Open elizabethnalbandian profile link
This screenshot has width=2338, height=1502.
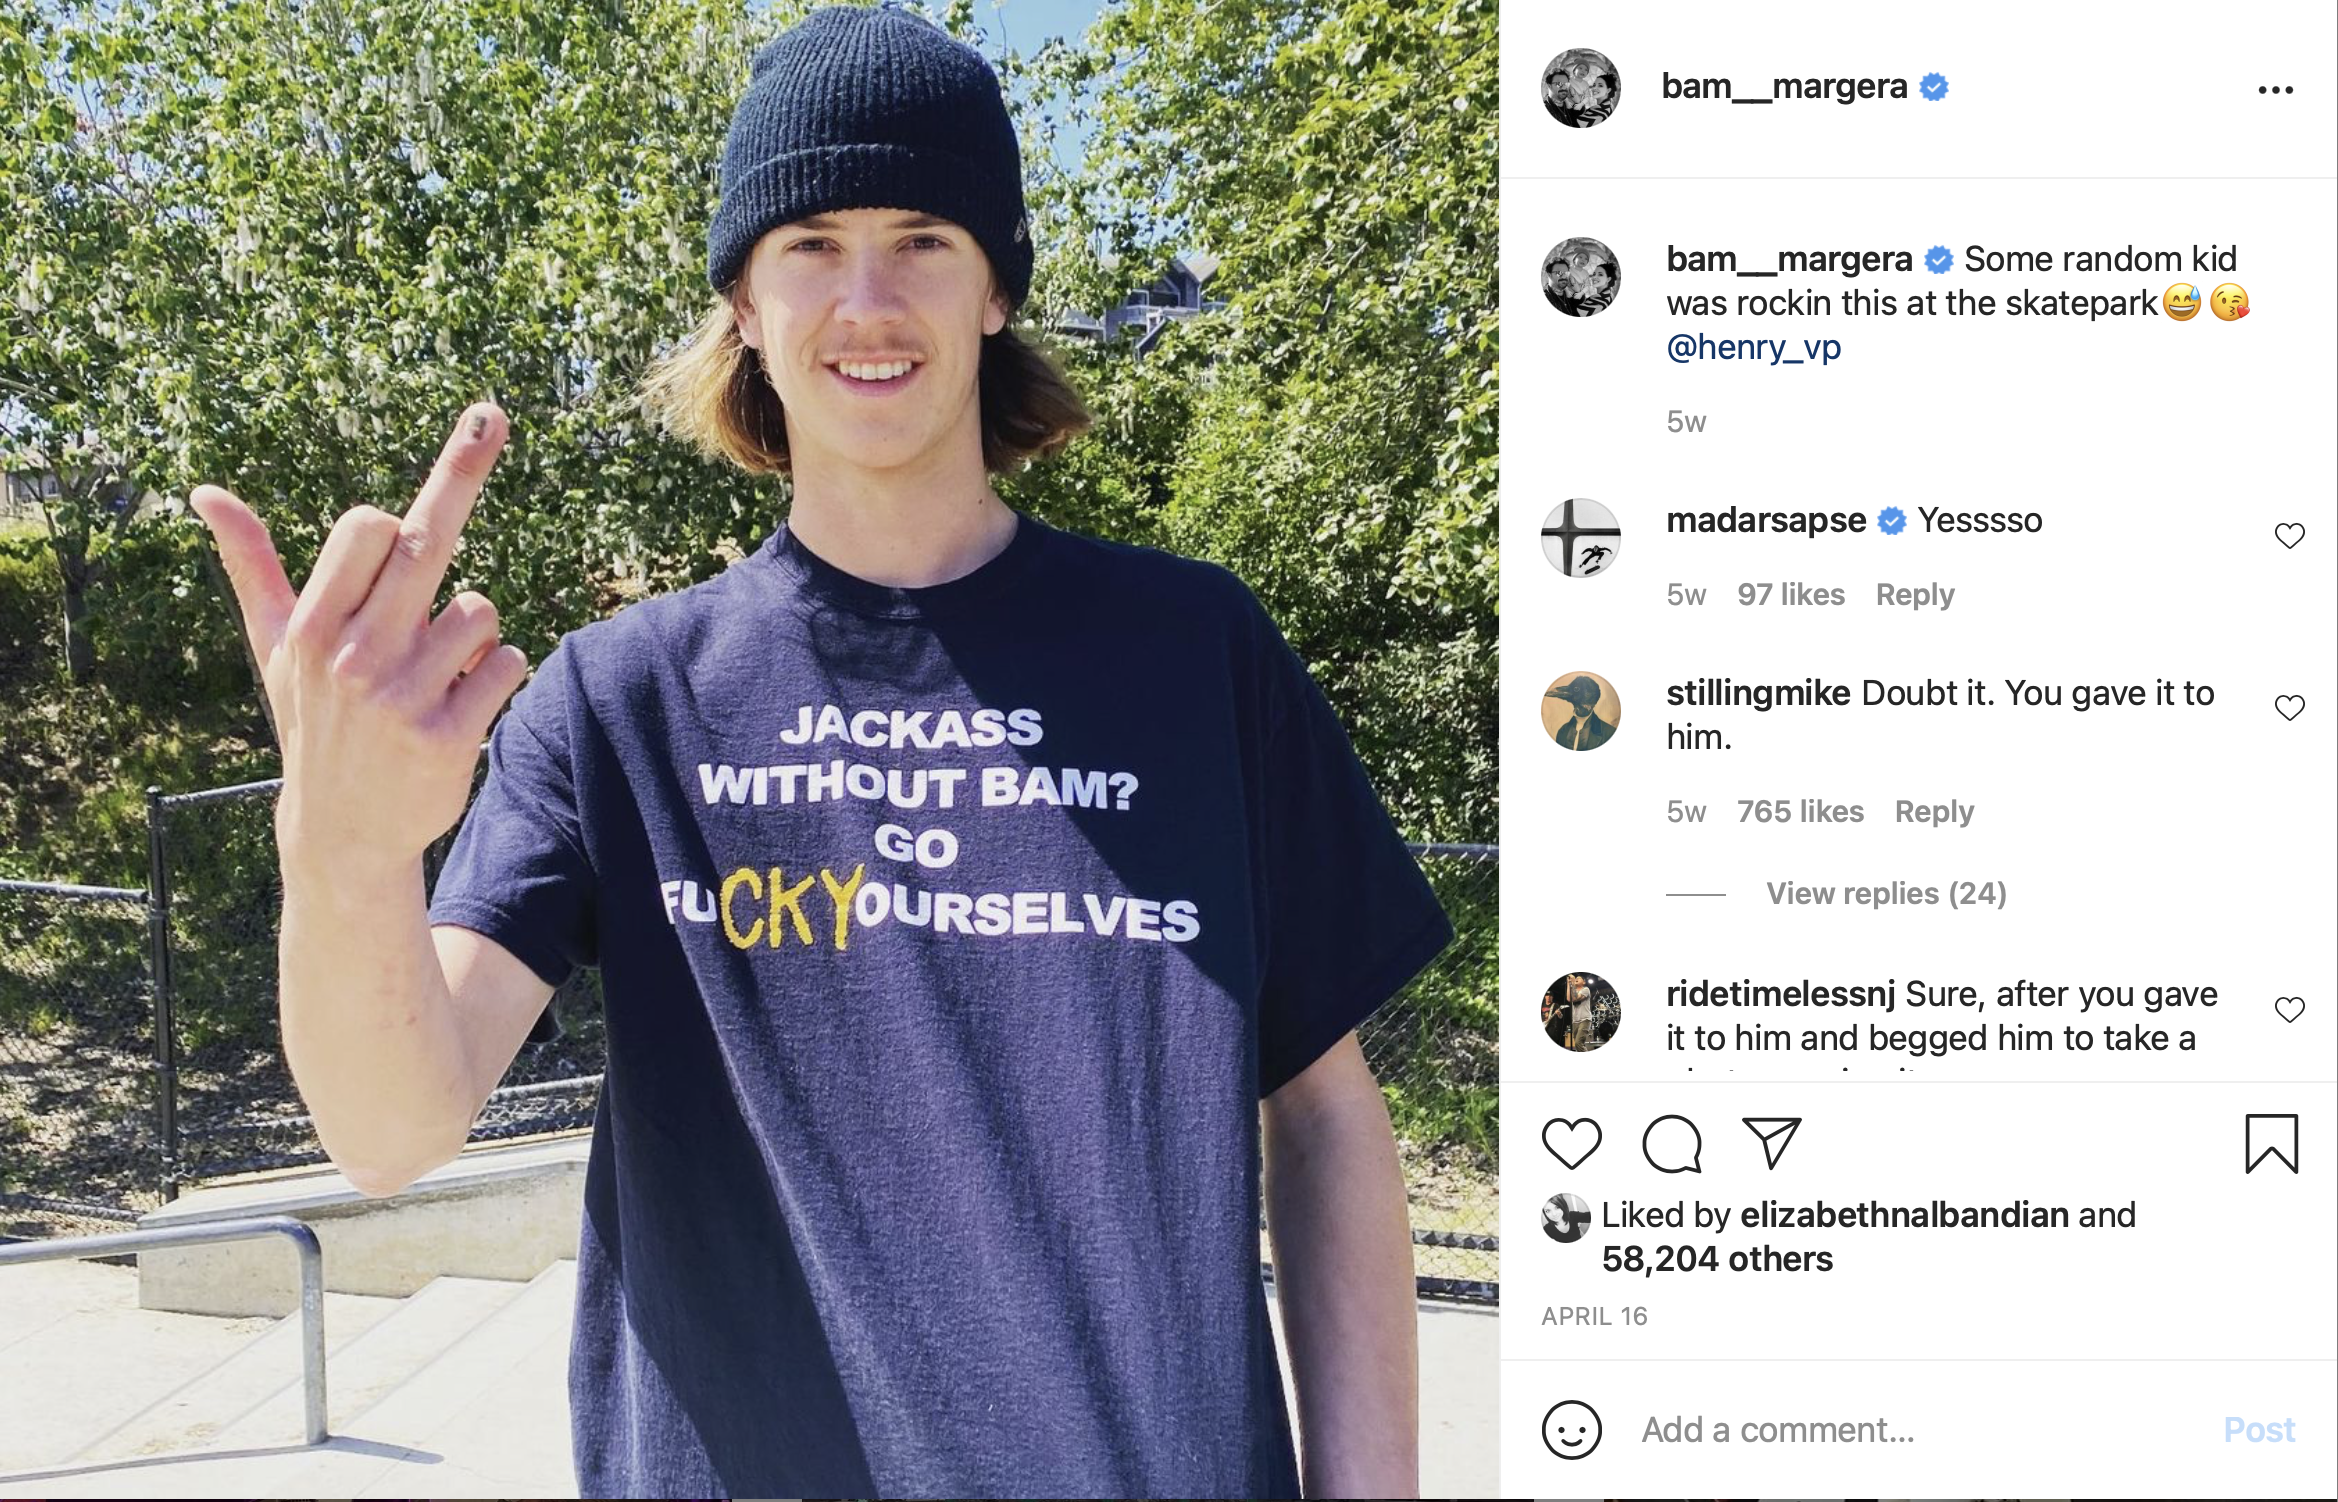click(1904, 1214)
